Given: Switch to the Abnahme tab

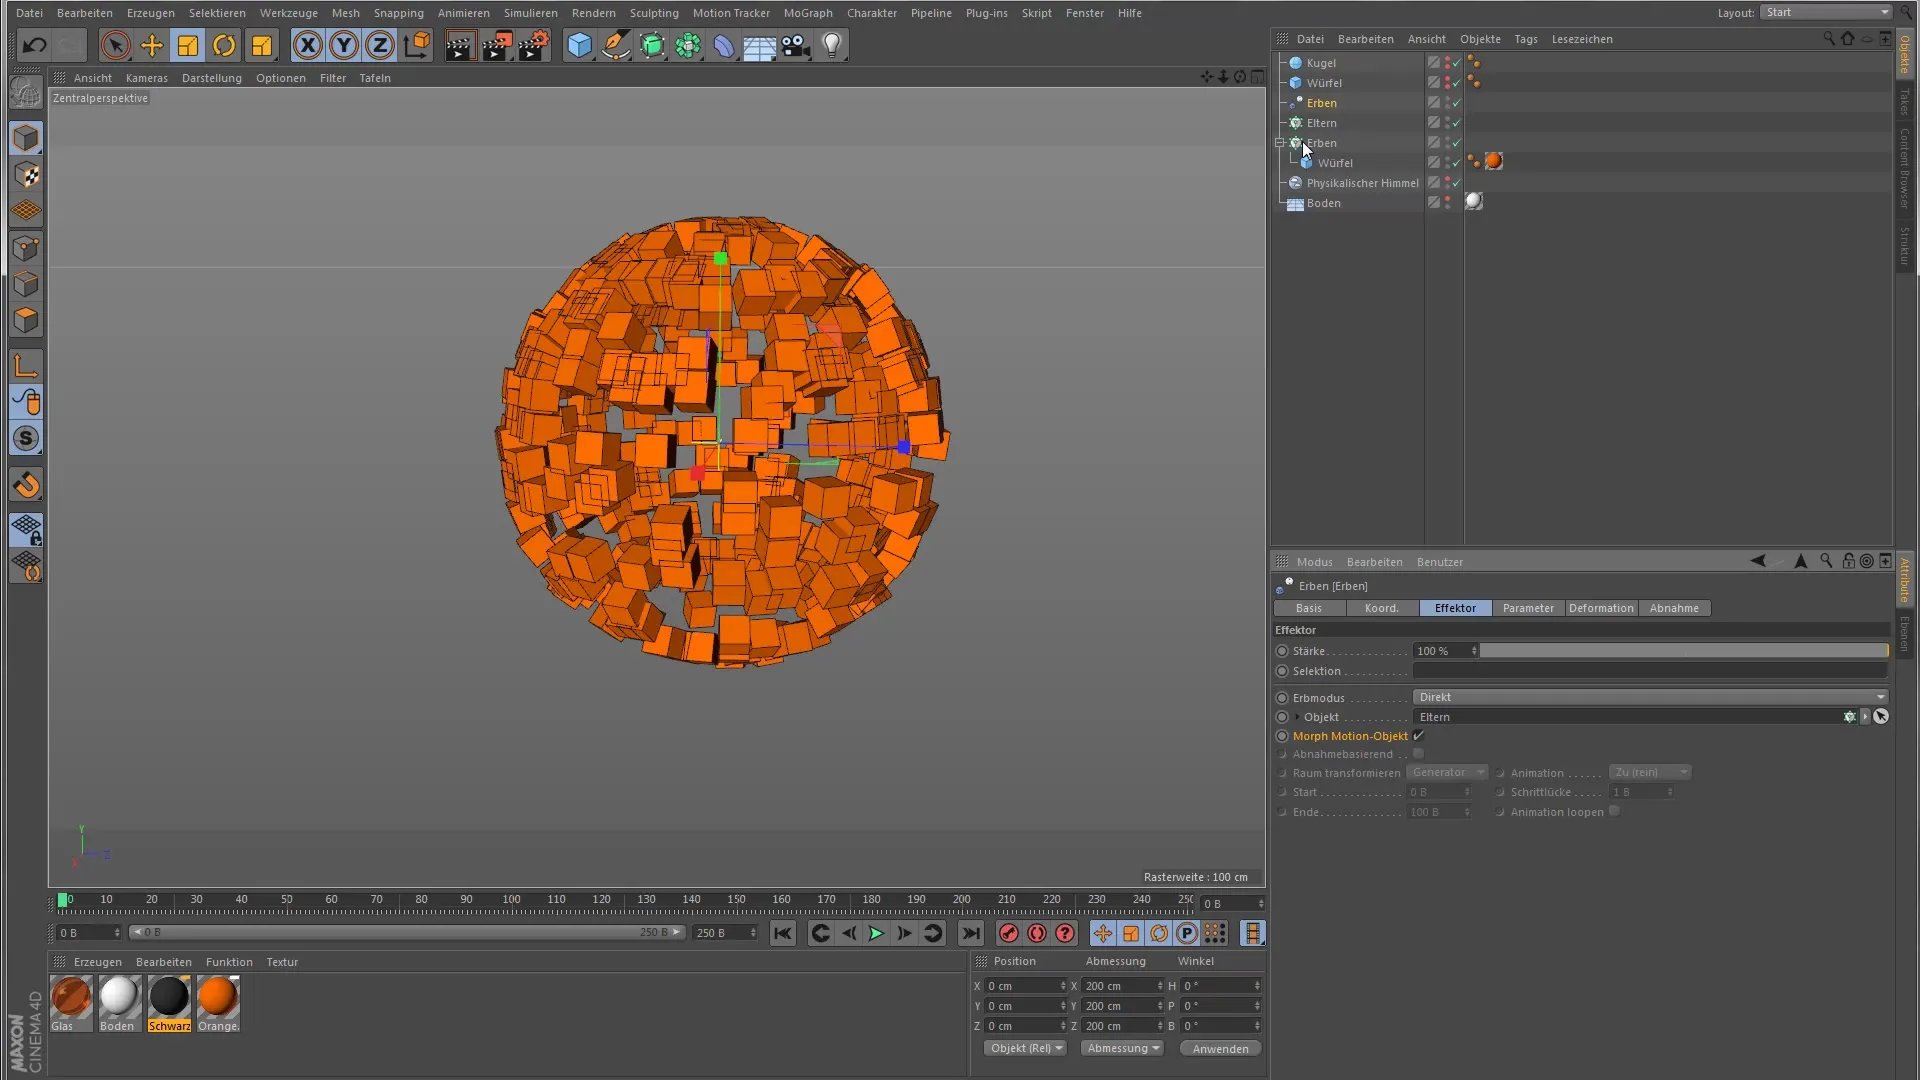Looking at the screenshot, I should click(1674, 608).
